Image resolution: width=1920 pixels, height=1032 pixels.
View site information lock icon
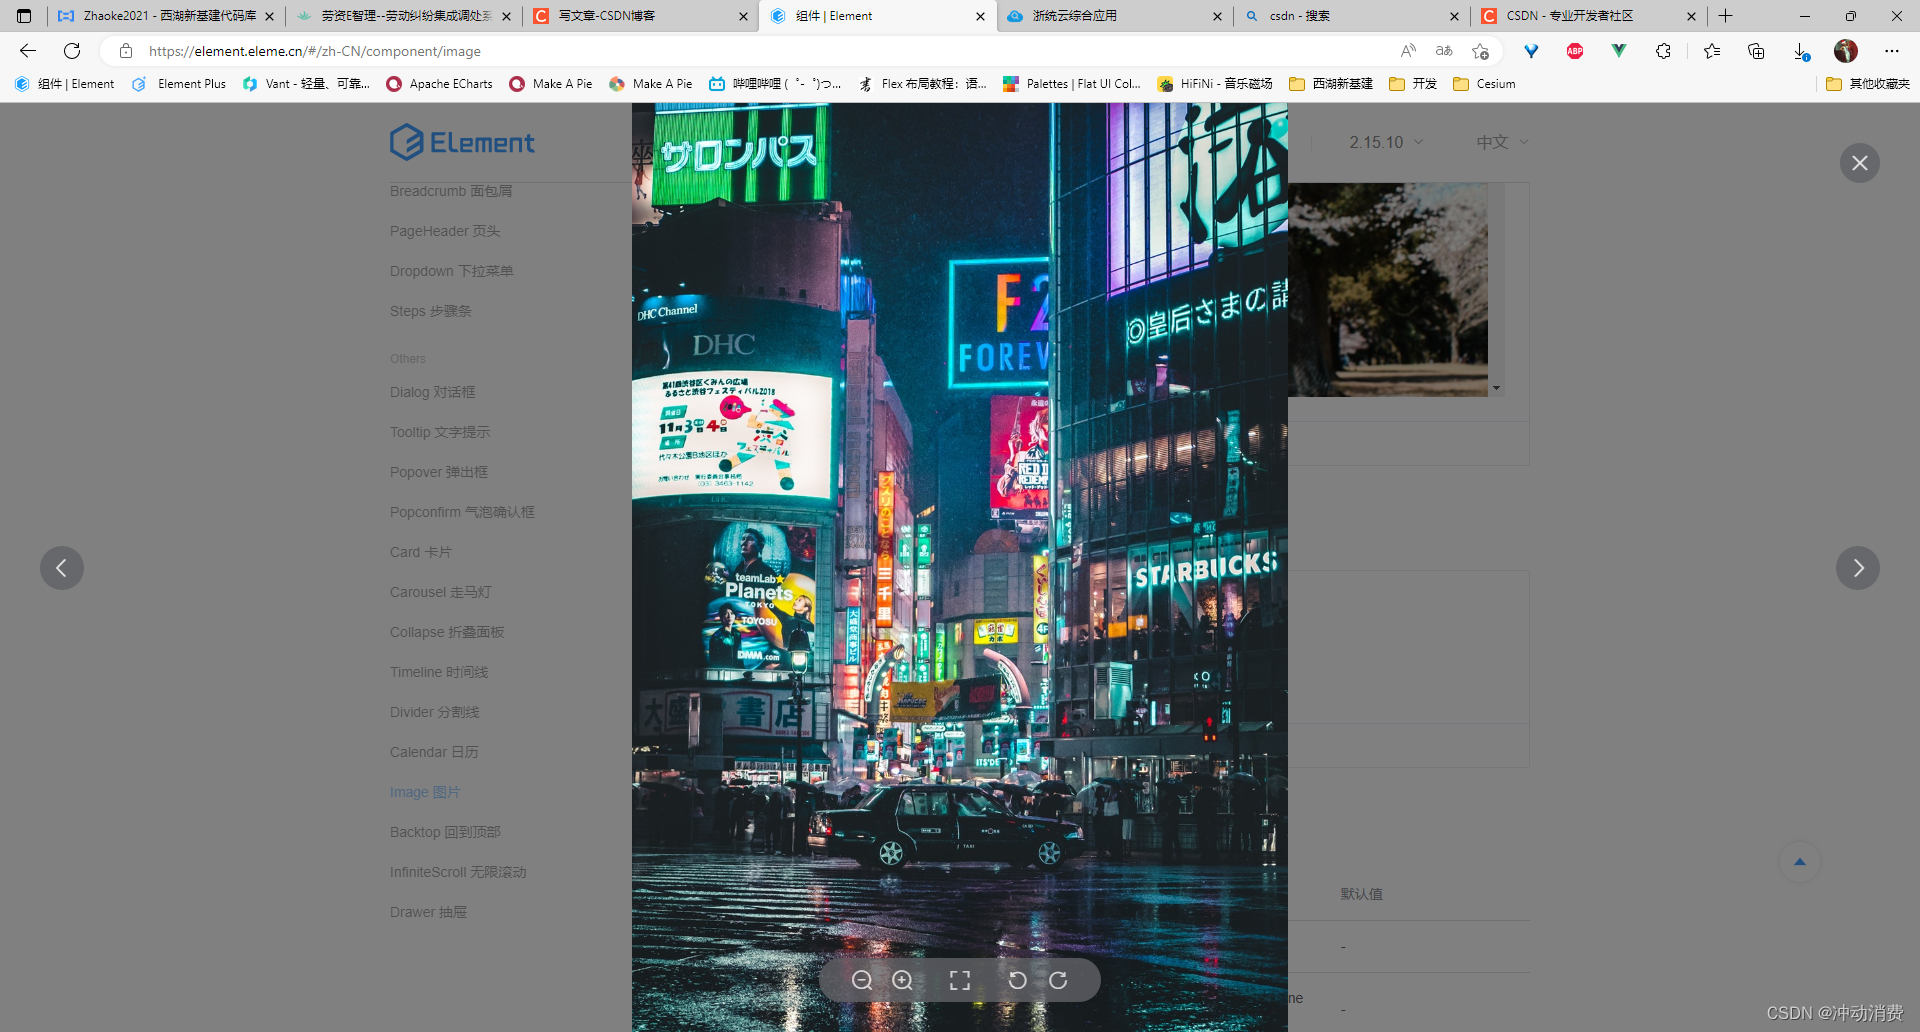pyautogui.click(x=126, y=51)
